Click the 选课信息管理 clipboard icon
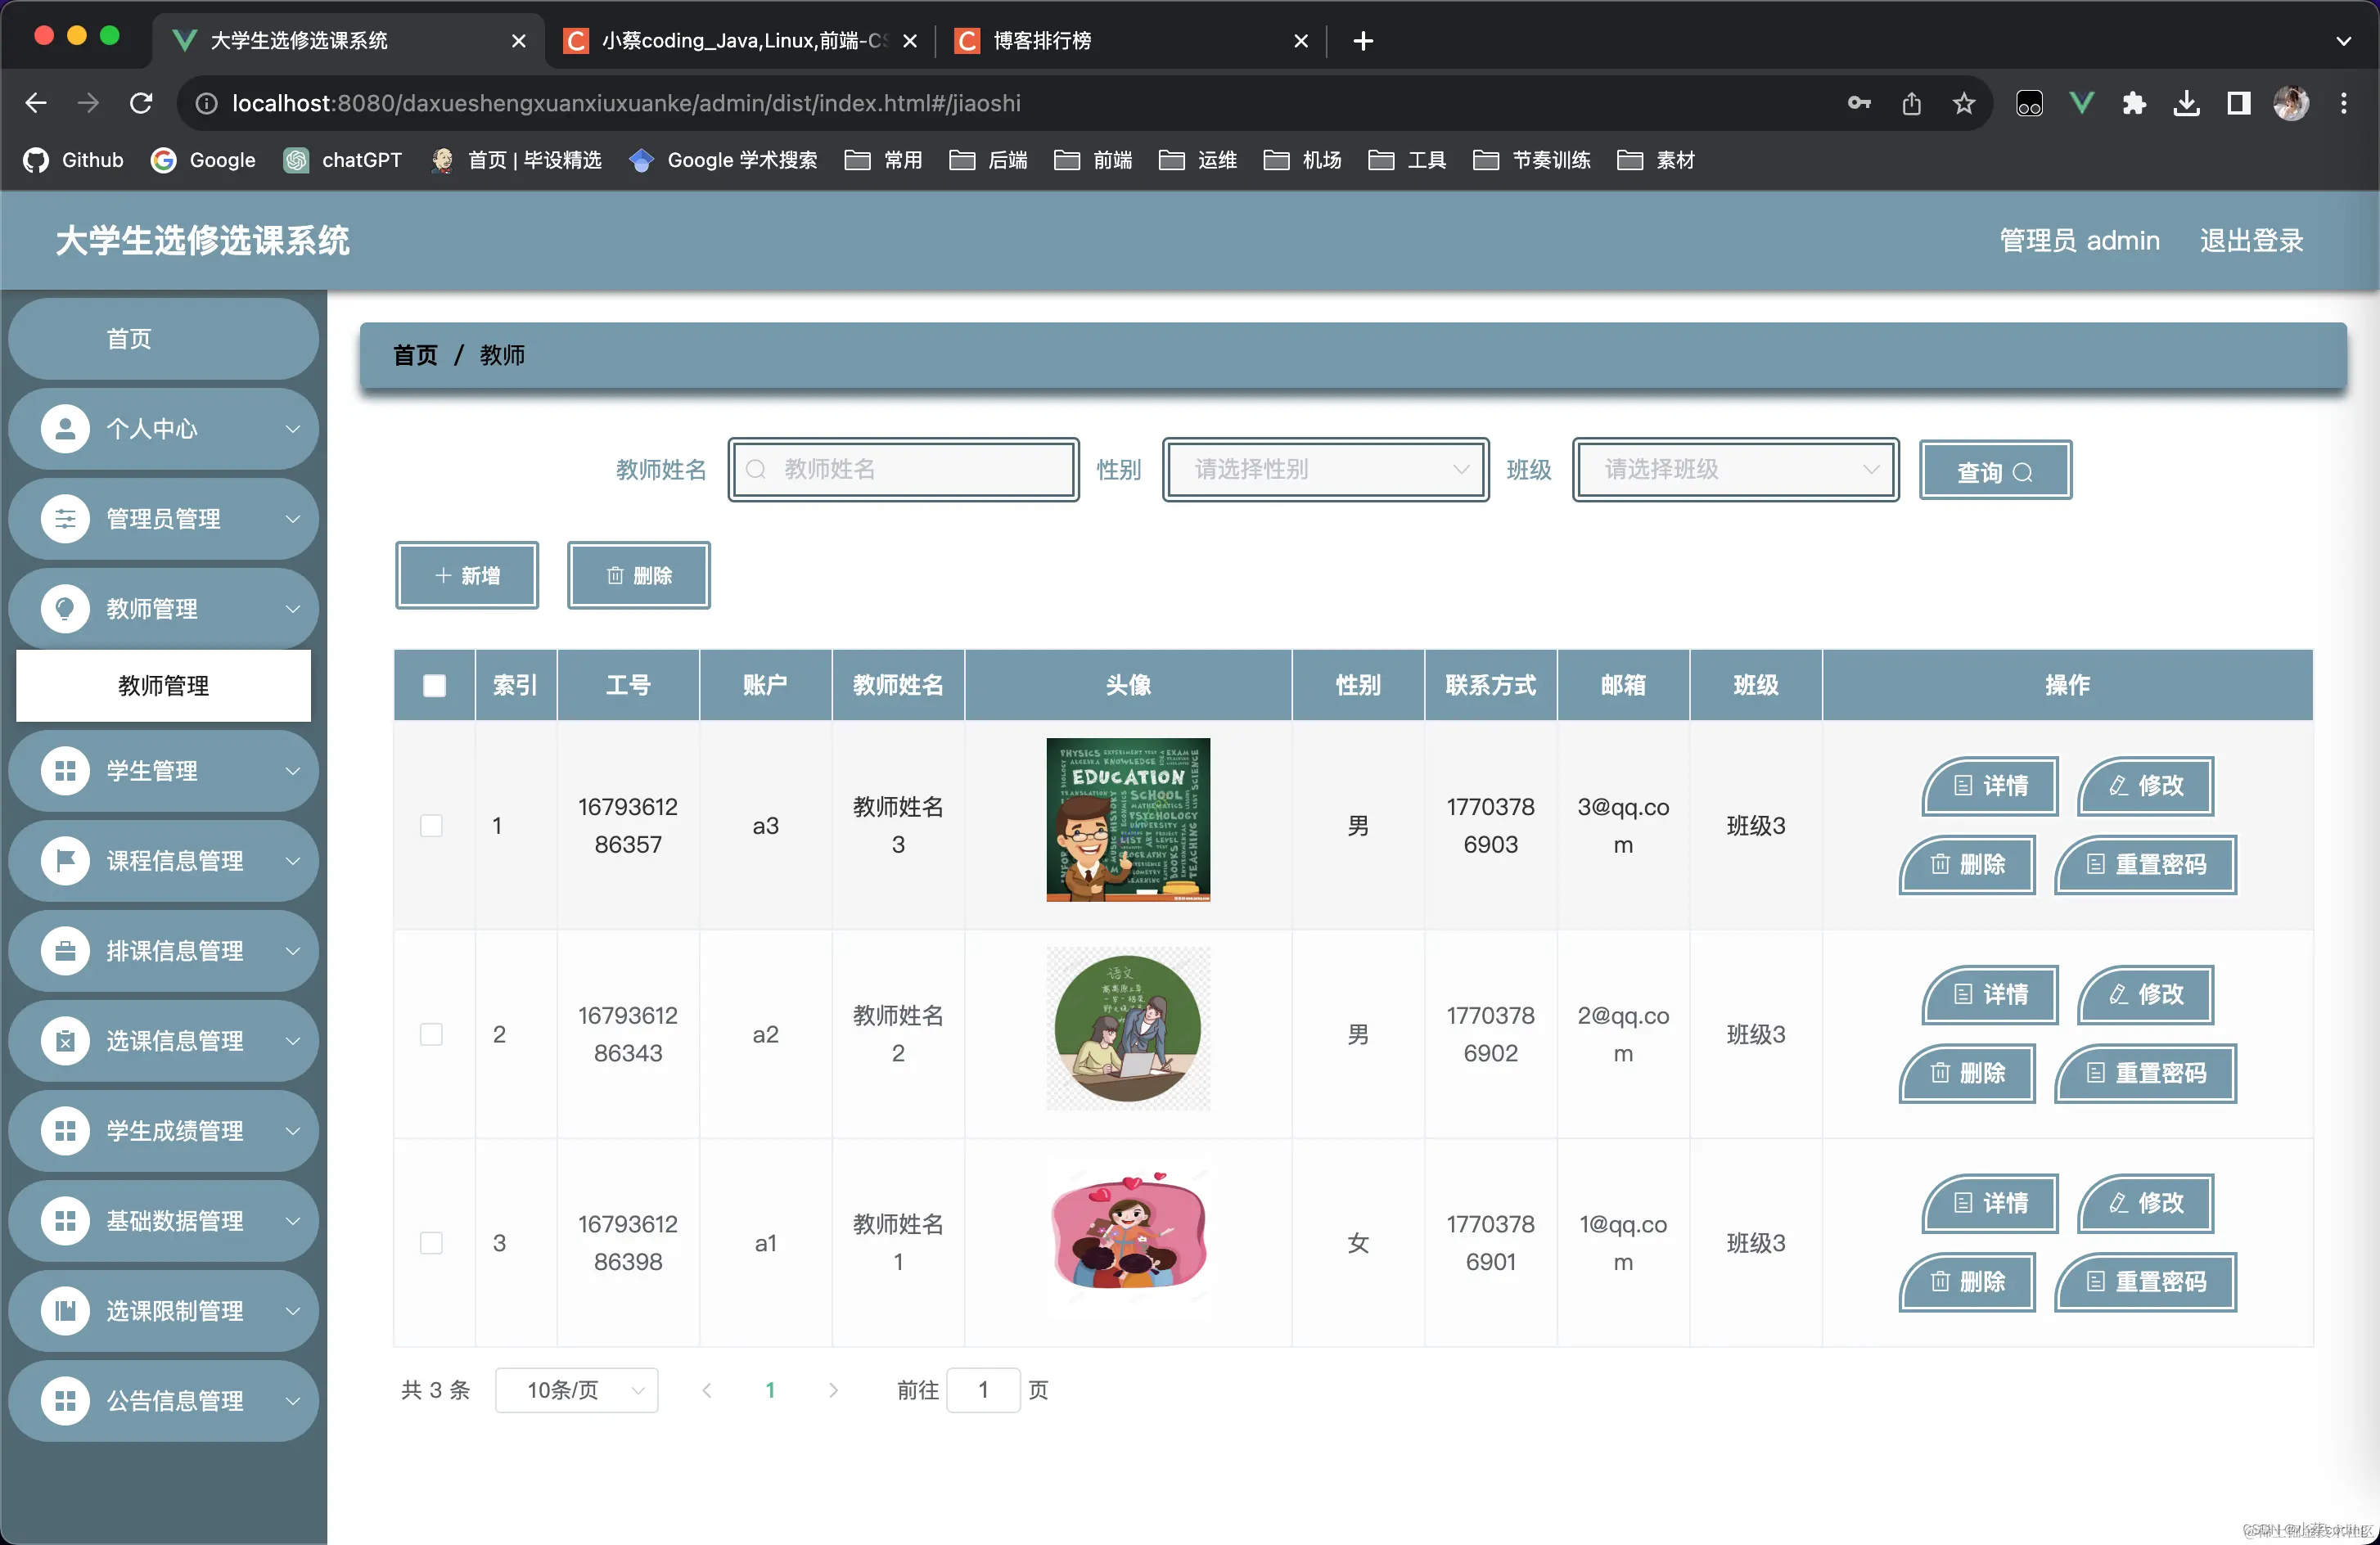The image size is (2380, 1545). click(x=65, y=1040)
